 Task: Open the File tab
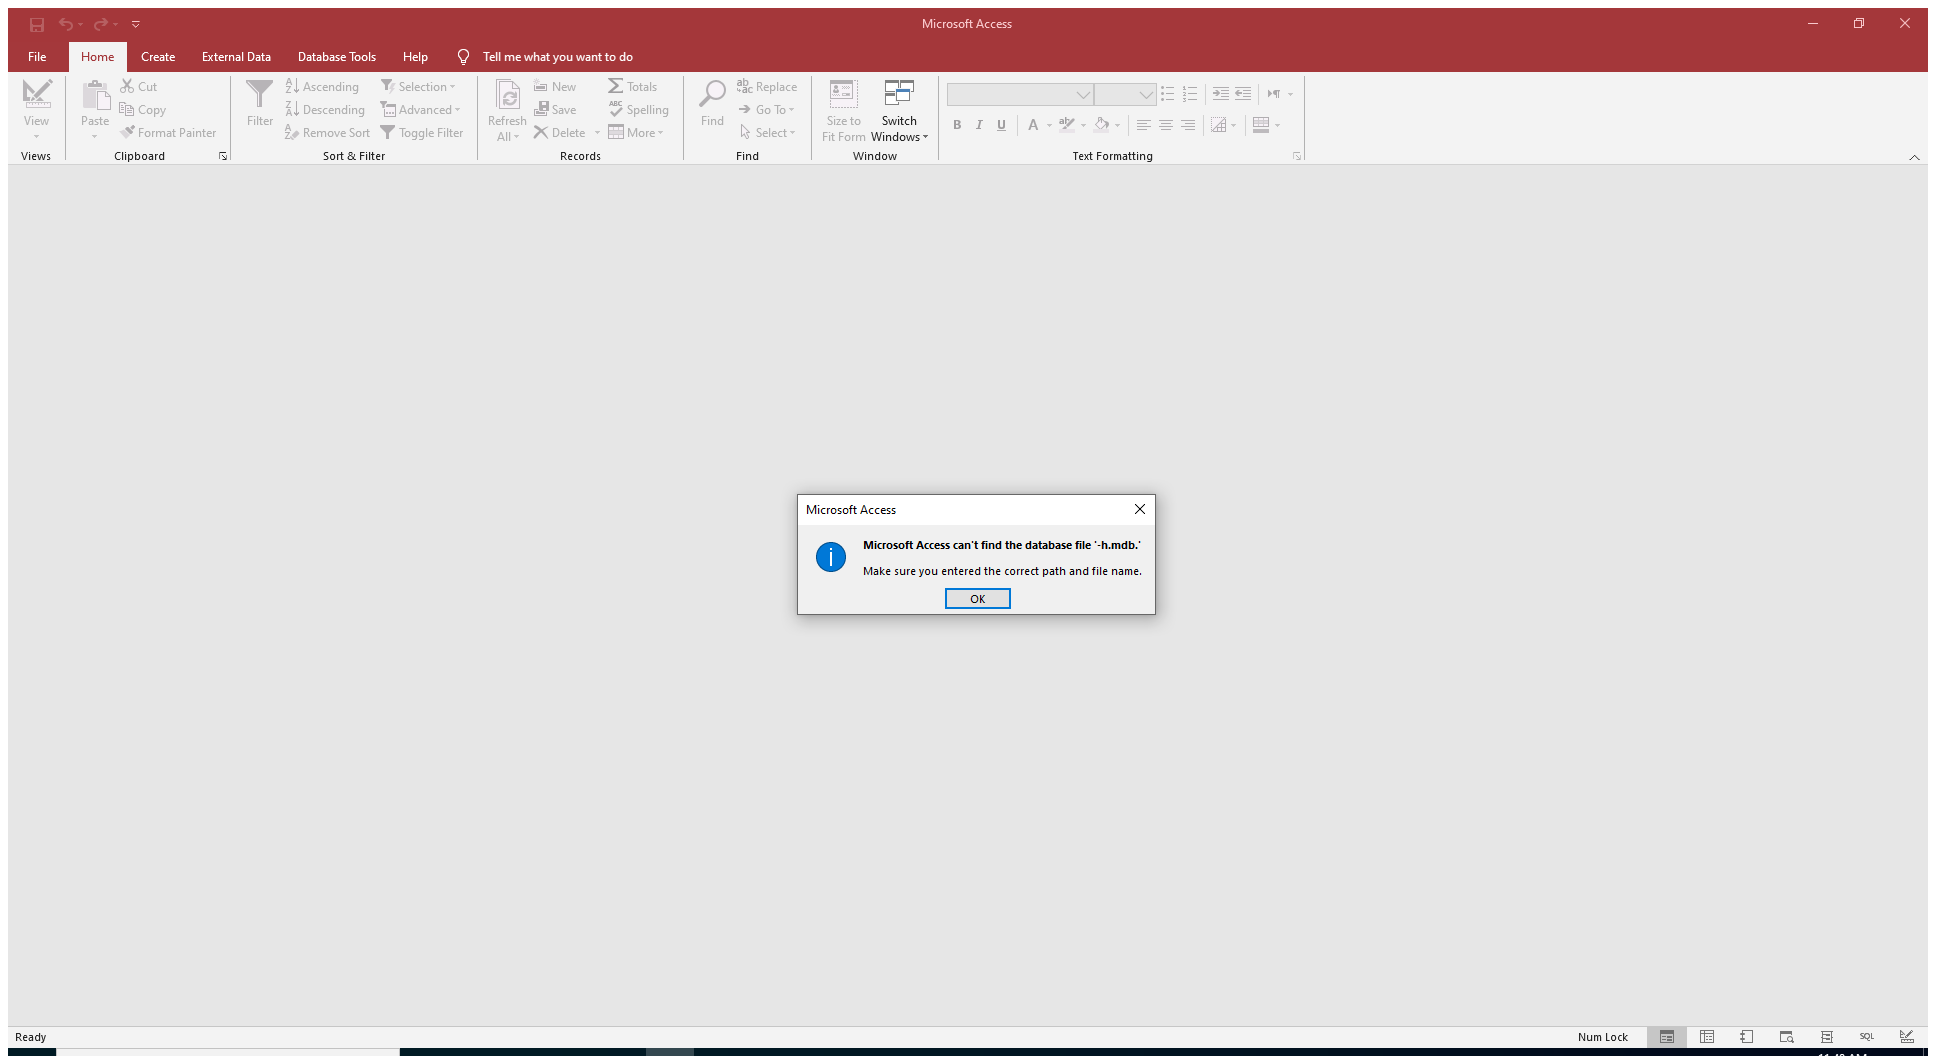click(x=37, y=57)
